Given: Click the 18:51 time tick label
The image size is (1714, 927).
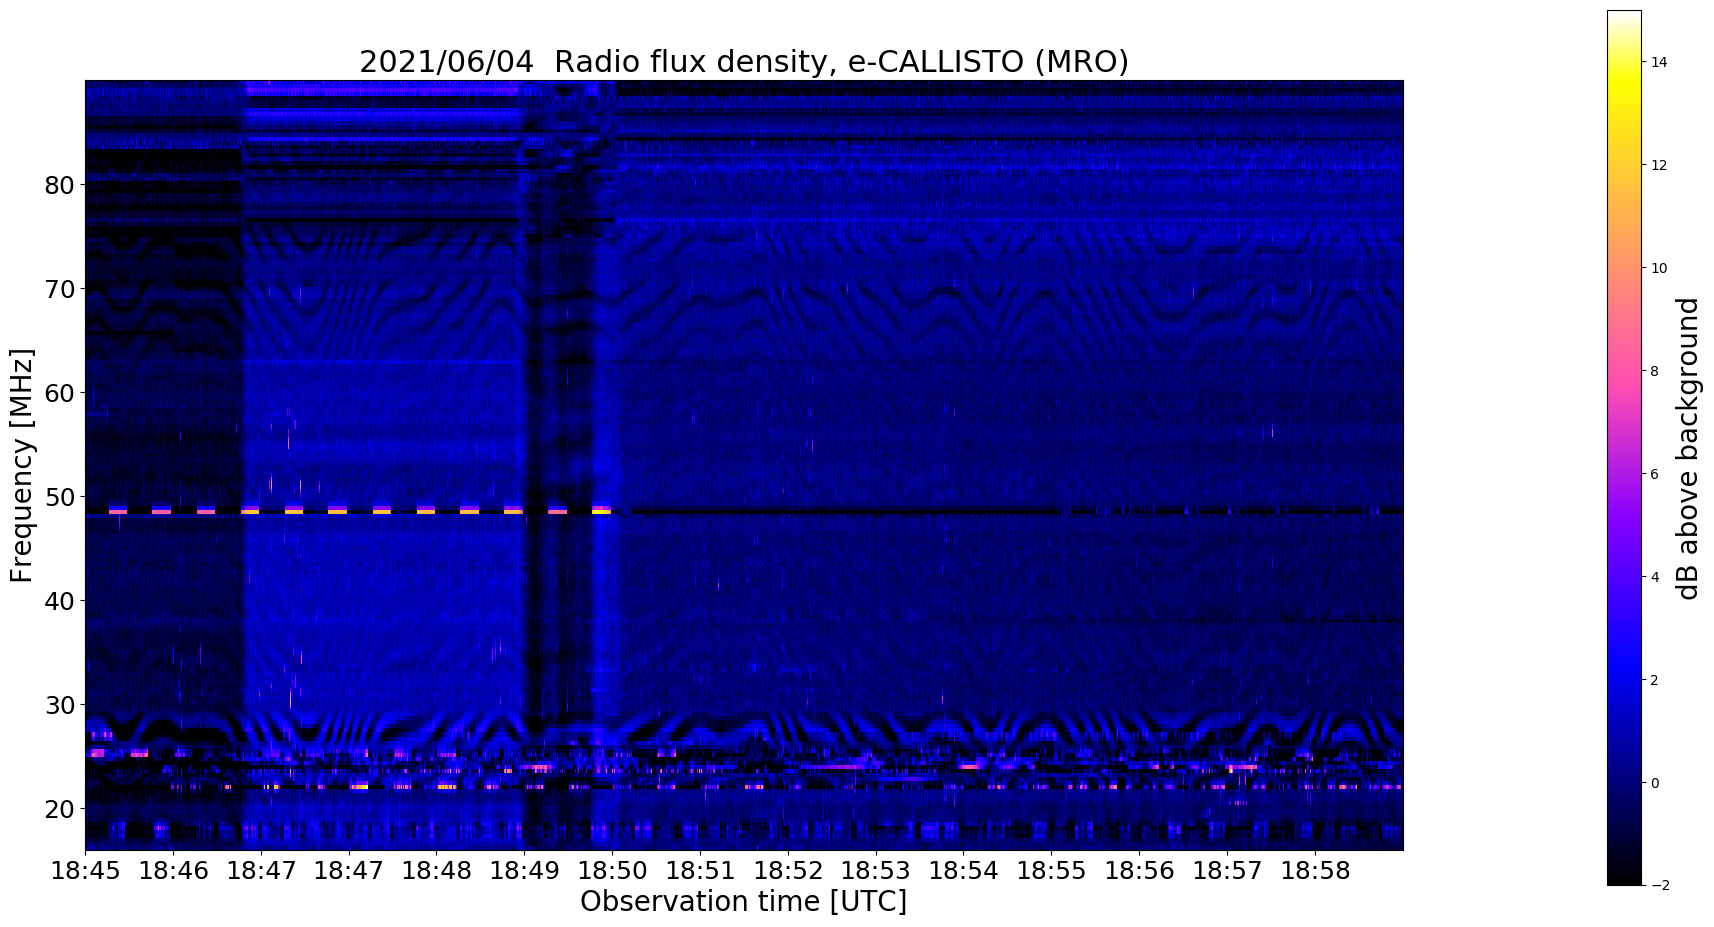Looking at the screenshot, I should tap(700, 871).
